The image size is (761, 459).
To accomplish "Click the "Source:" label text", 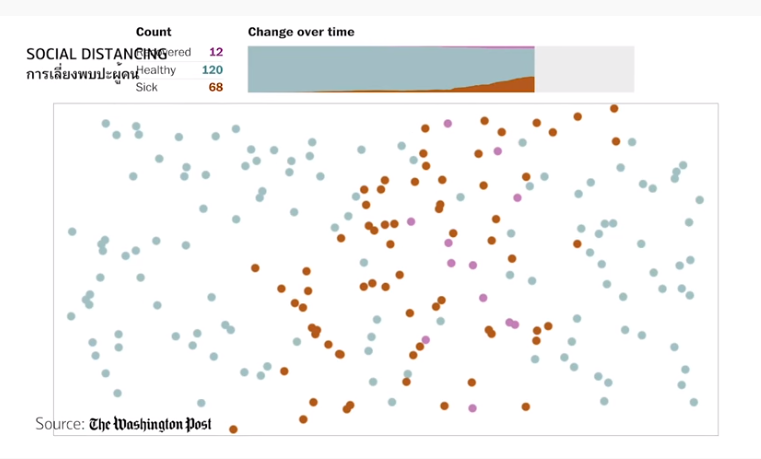I will pyautogui.click(x=60, y=424).
